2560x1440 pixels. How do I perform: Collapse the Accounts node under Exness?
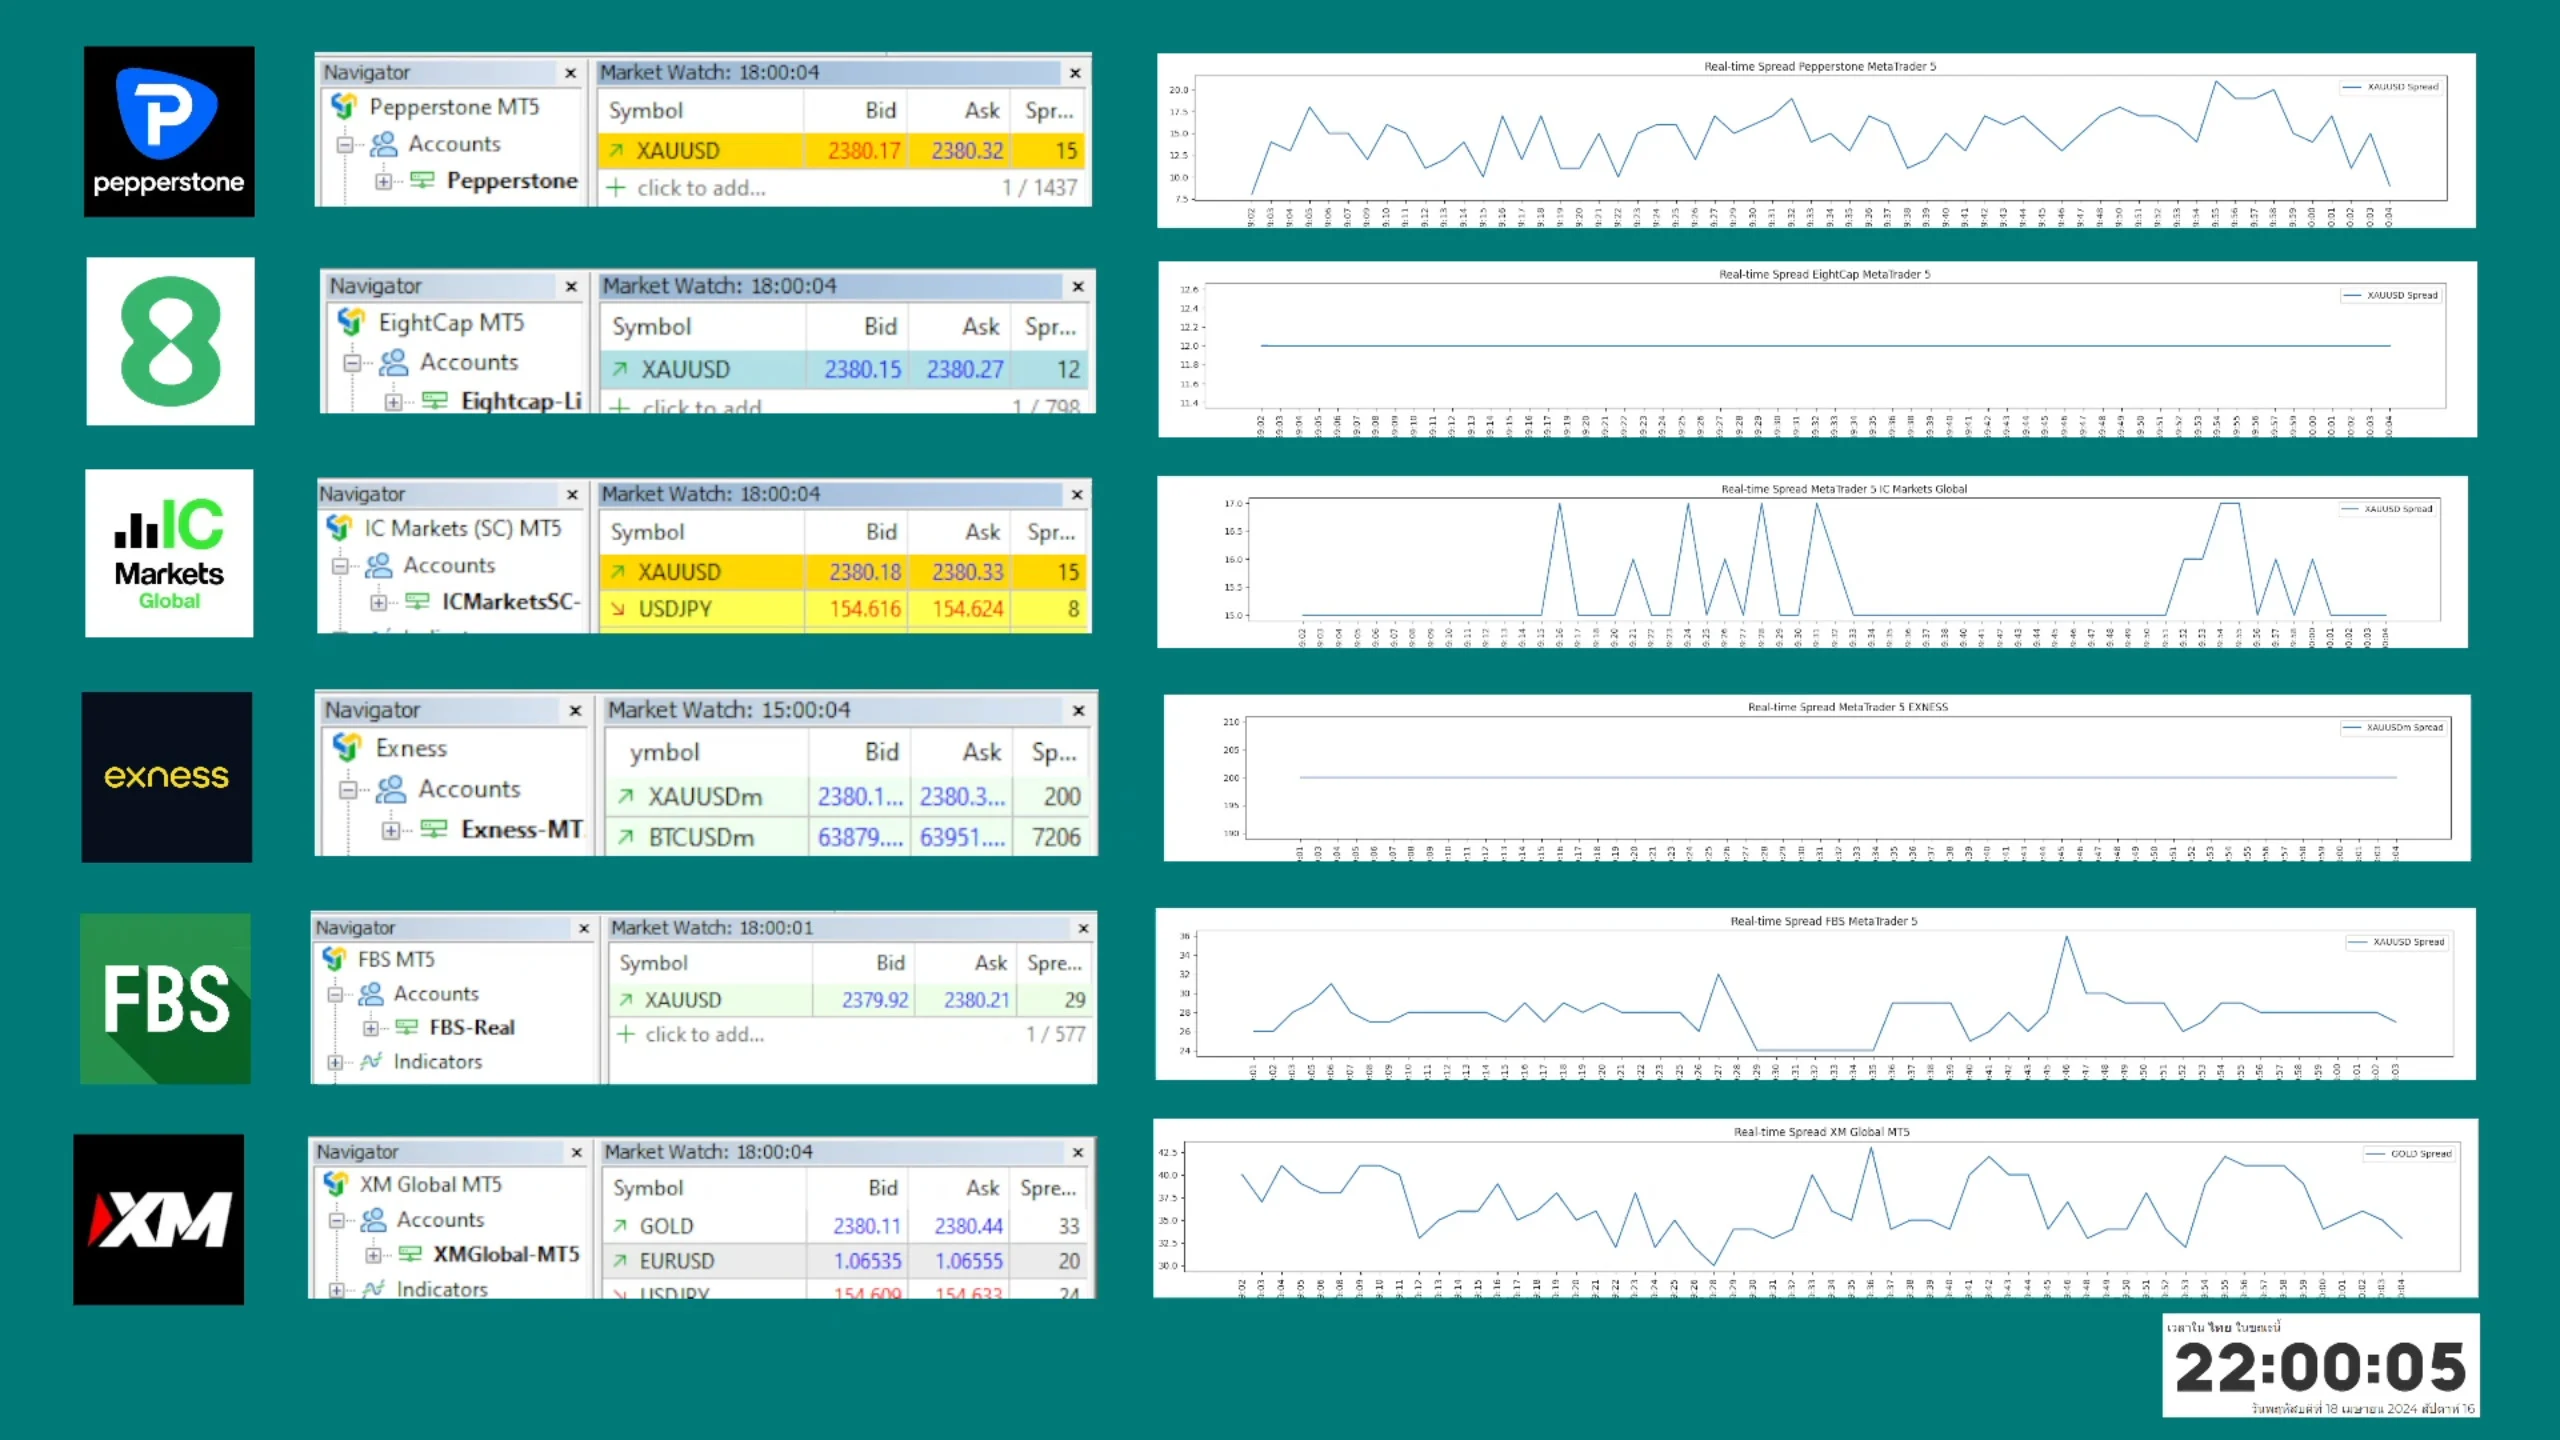point(348,790)
